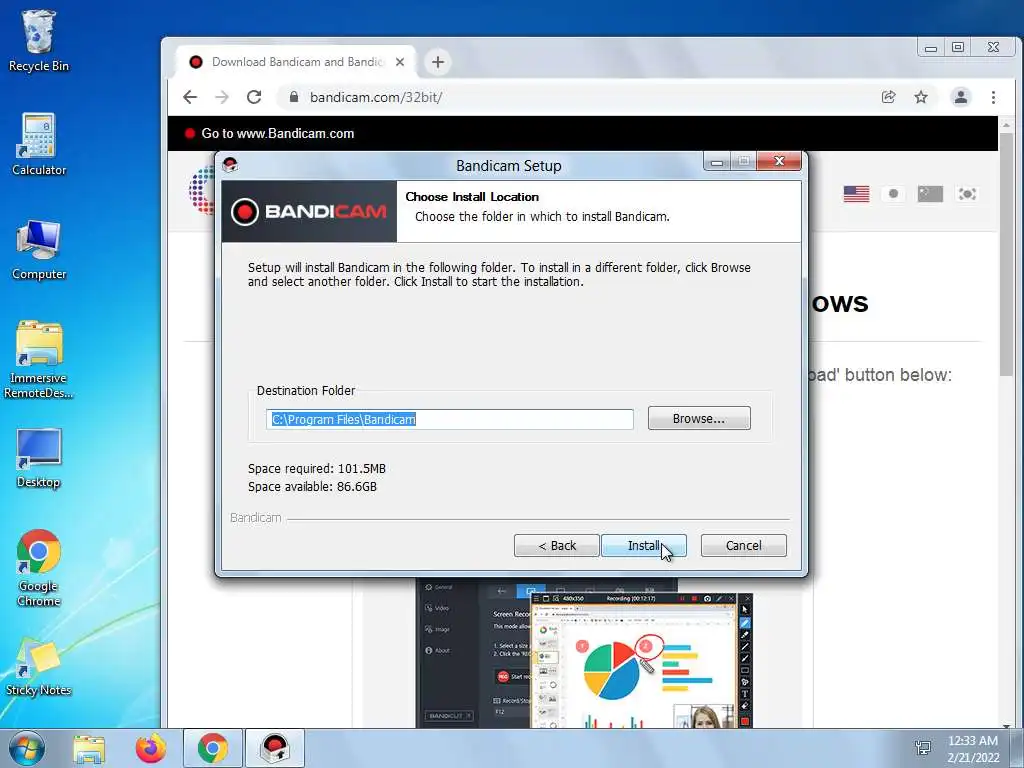Click the Destination Folder path field
This screenshot has height=768, width=1024.
click(449, 419)
